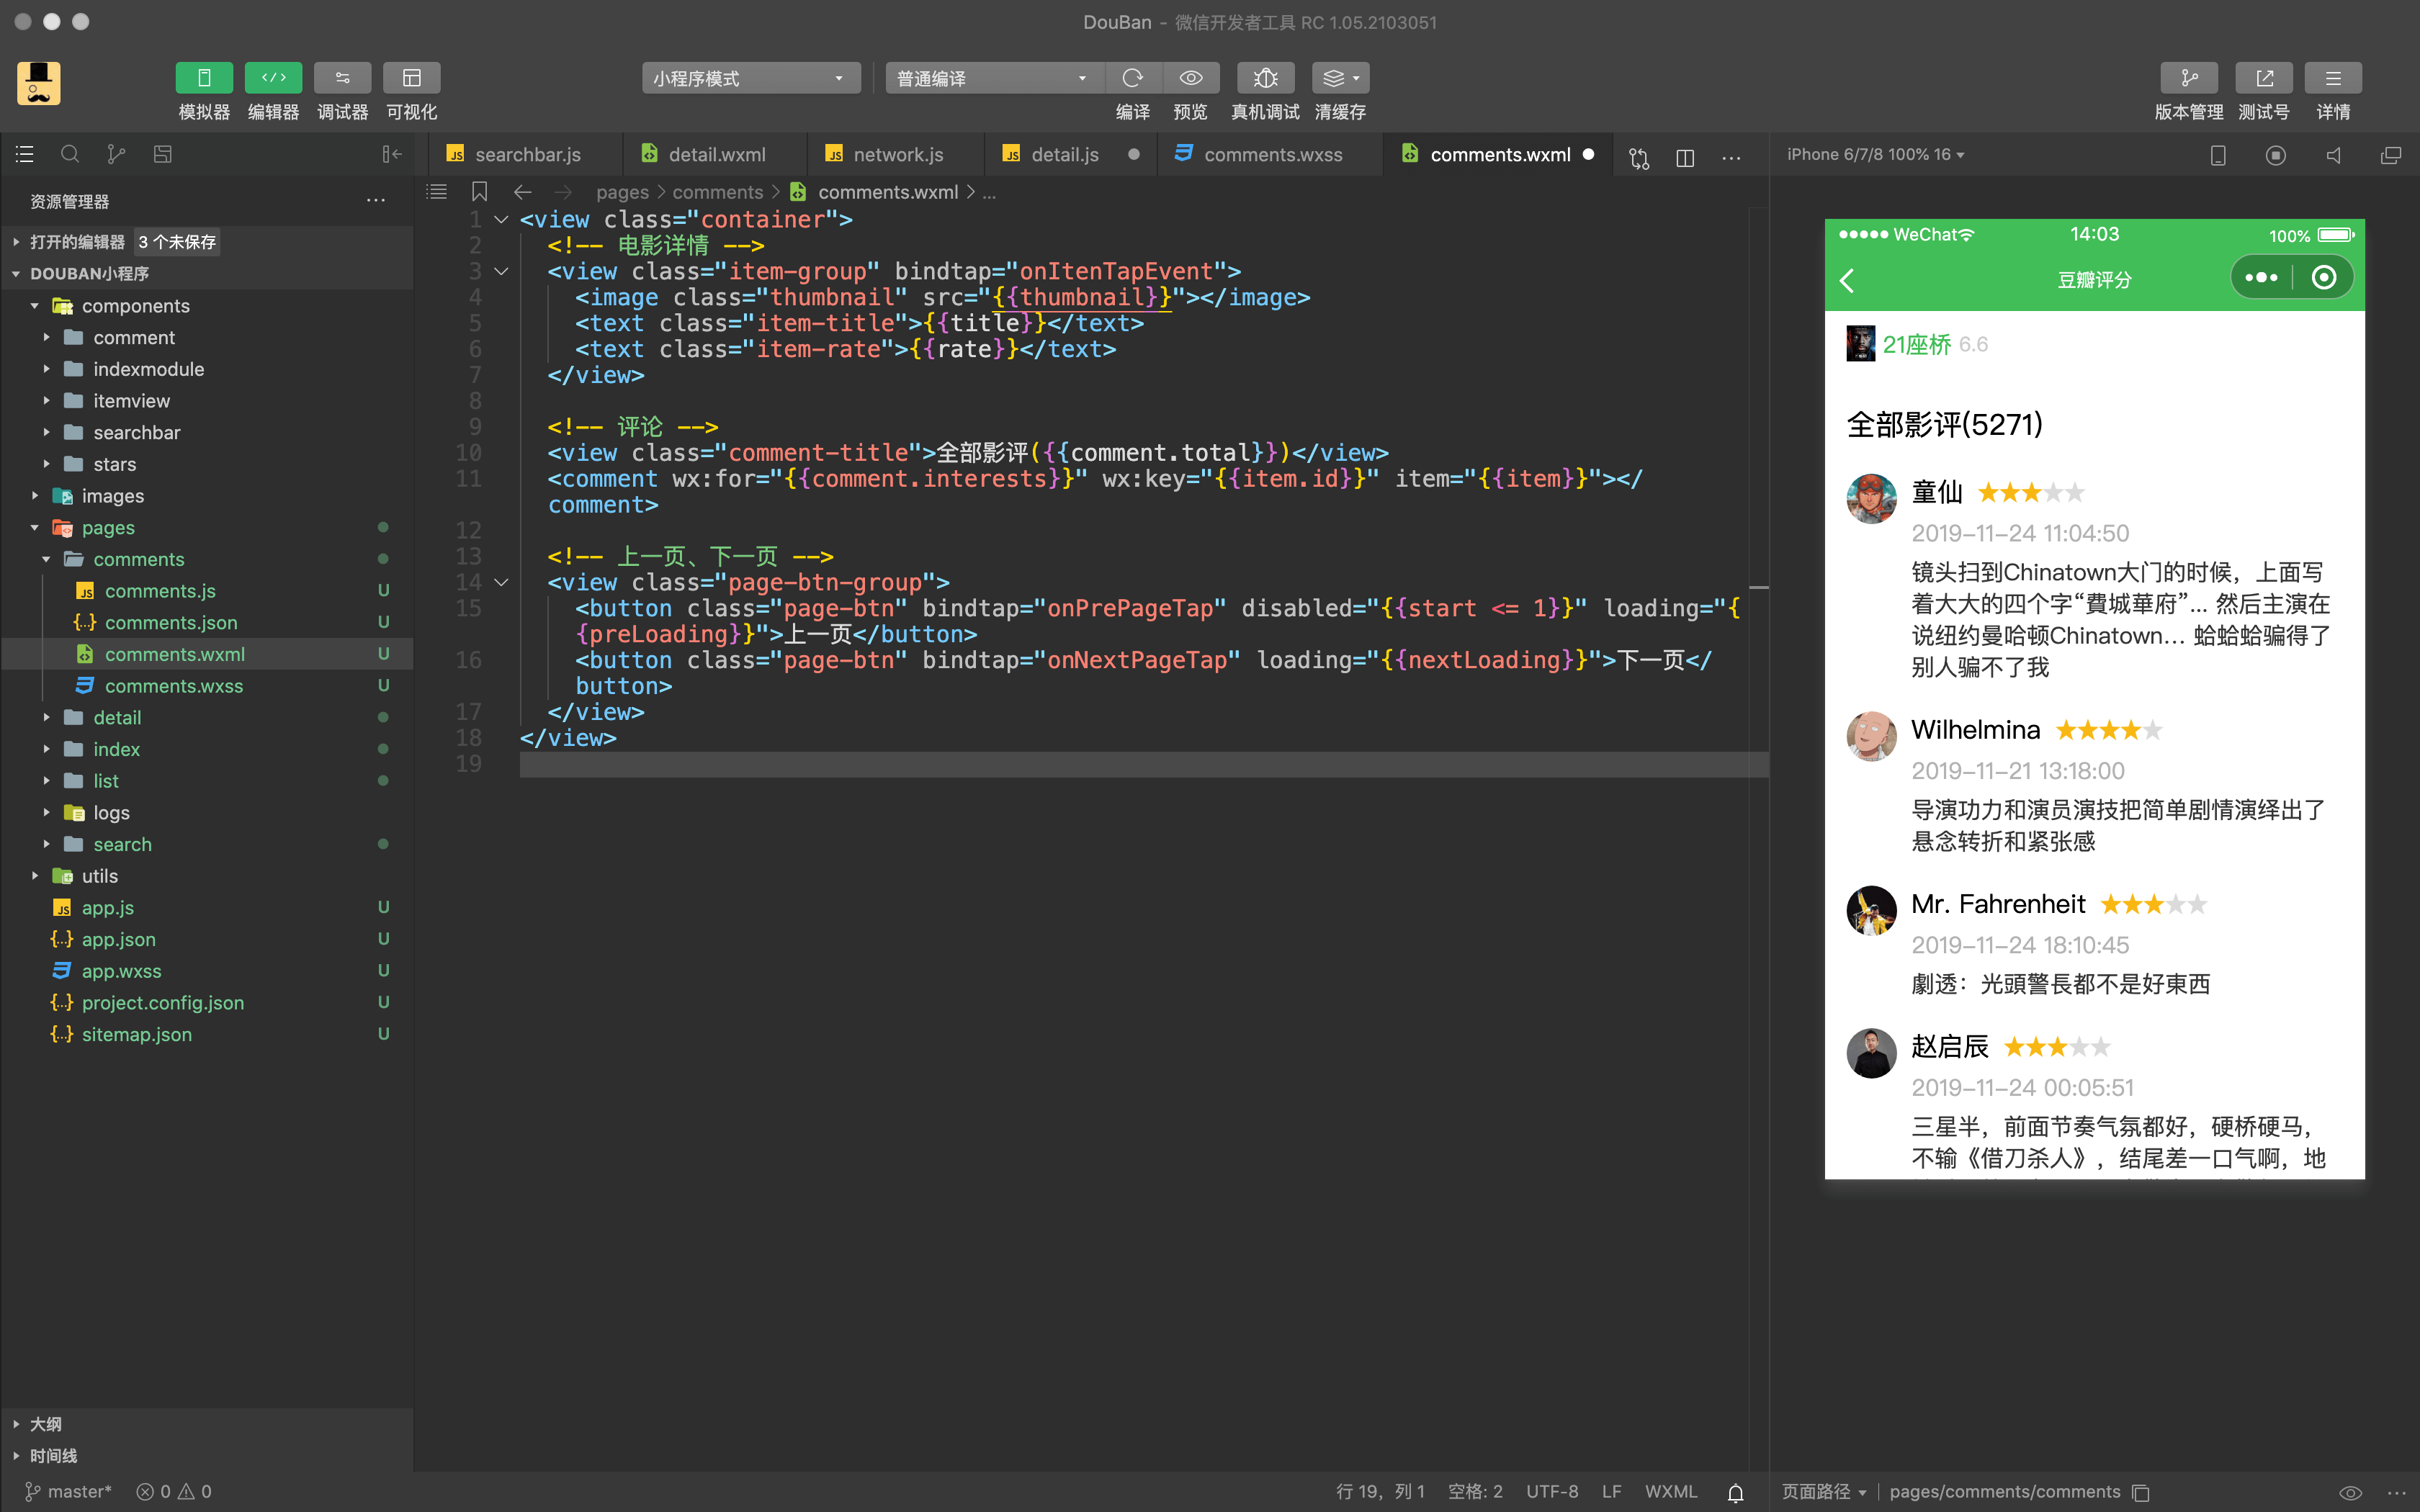Expand the timeline section
Viewport: 2420px width, 1512px height.
point(207,1456)
